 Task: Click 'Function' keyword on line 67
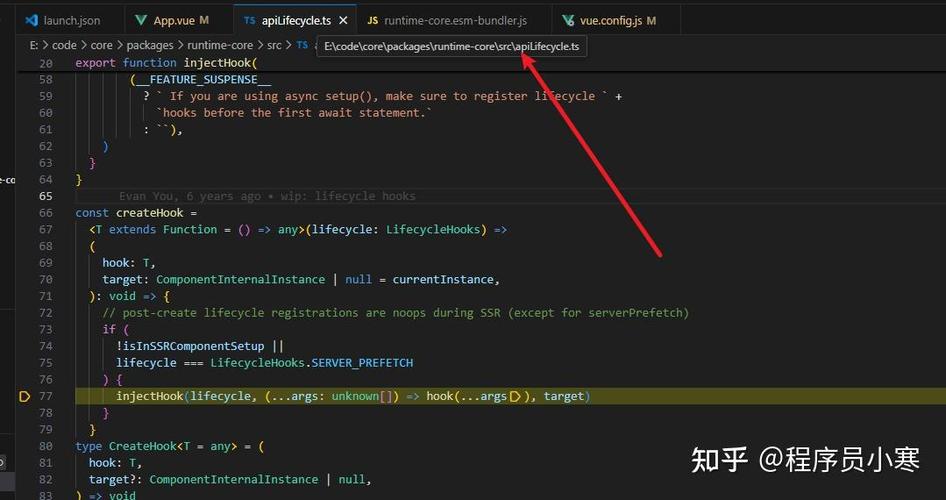click(x=190, y=229)
